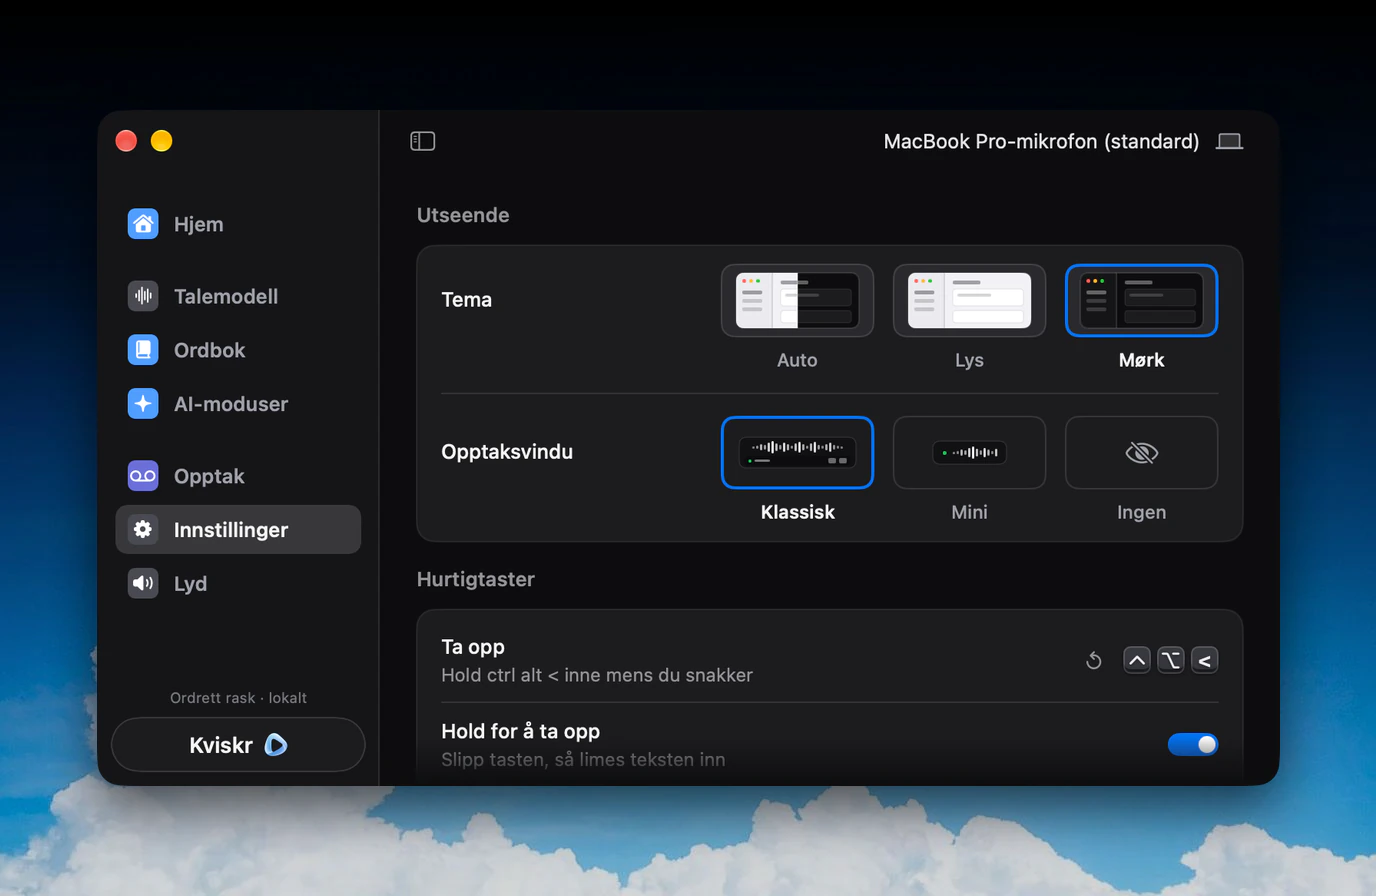Reset the Ta opp shortcut with the arrow icon
1376x896 pixels.
click(1094, 660)
